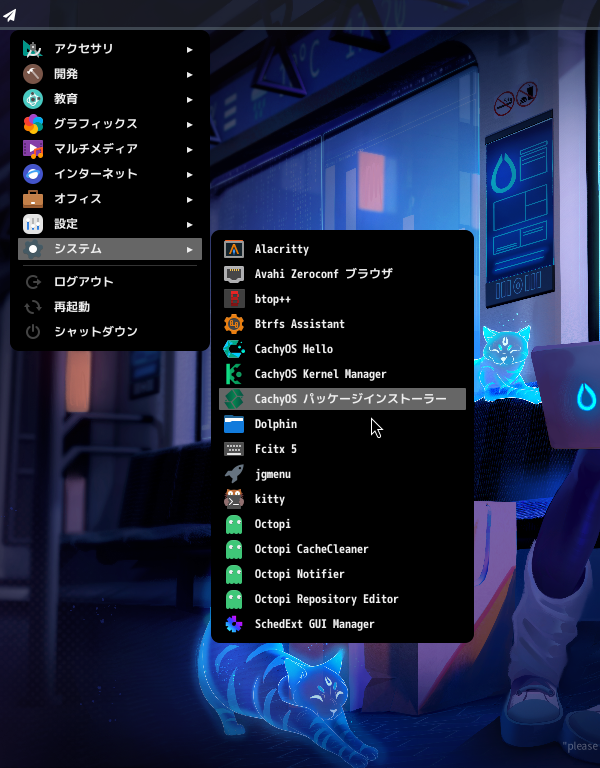Click the kitty cat terminal icon
This screenshot has width=600, height=768.
click(234, 499)
